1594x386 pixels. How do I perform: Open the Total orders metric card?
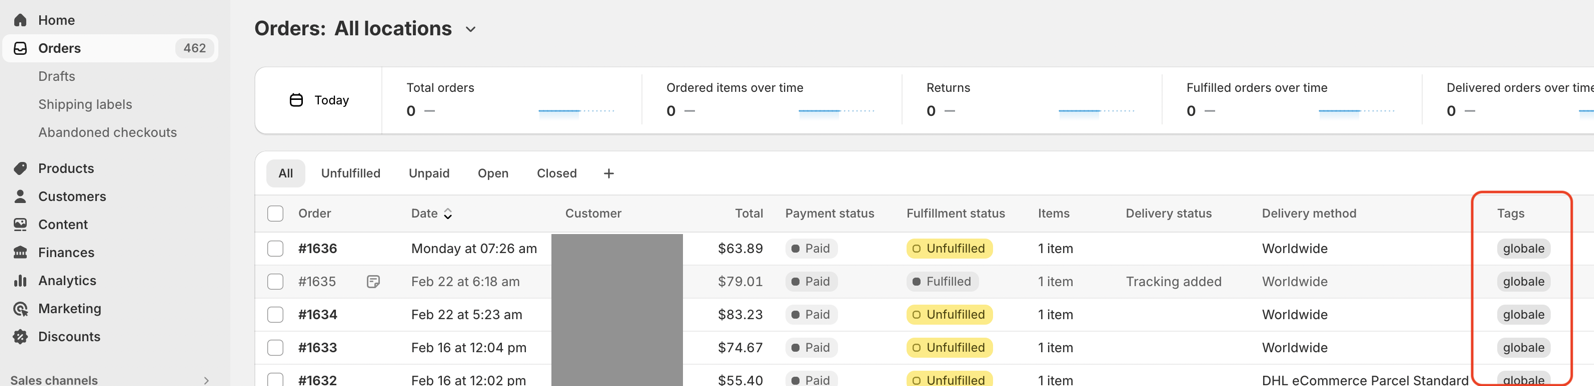(512, 100)
